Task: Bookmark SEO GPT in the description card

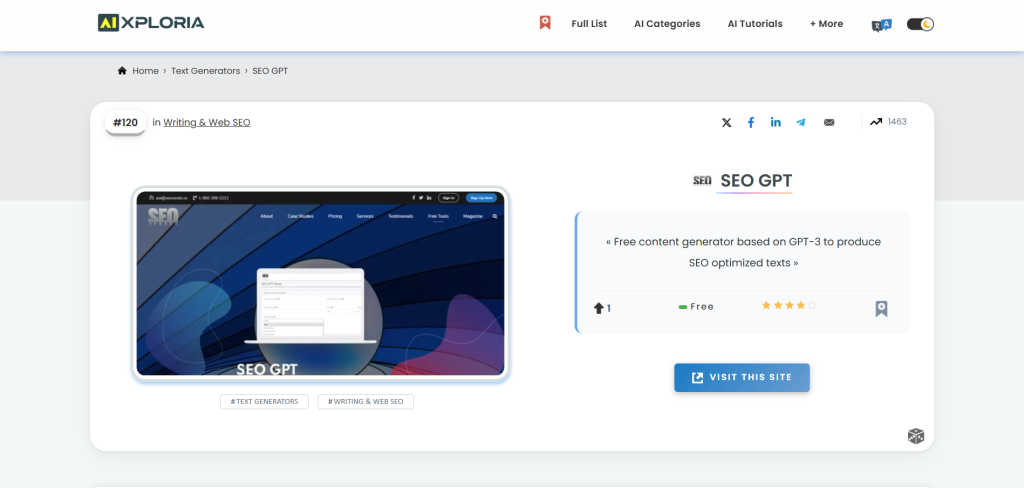Action: coord(881,308)
